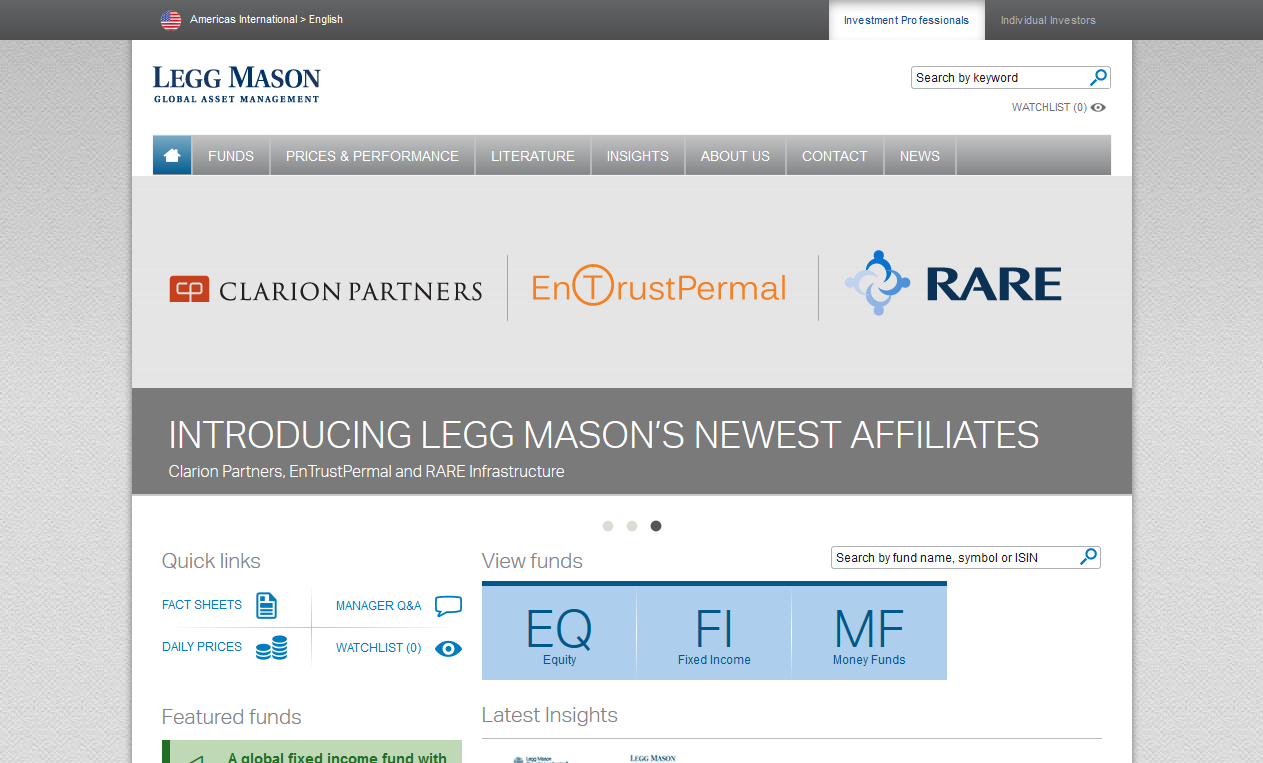Open the Funds menu
The height and width of the screenshot is (763, 1263).
[231, 155]
